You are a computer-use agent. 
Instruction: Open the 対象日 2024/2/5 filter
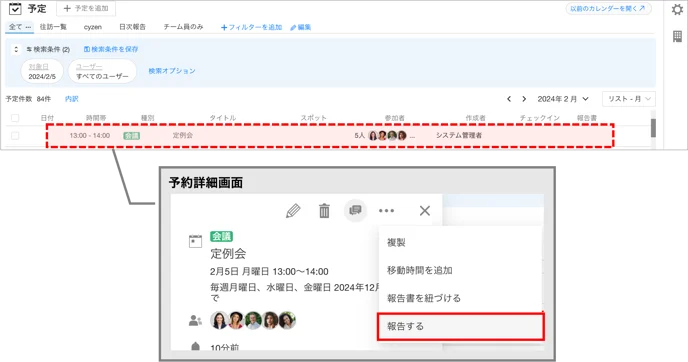click(42, 72)
